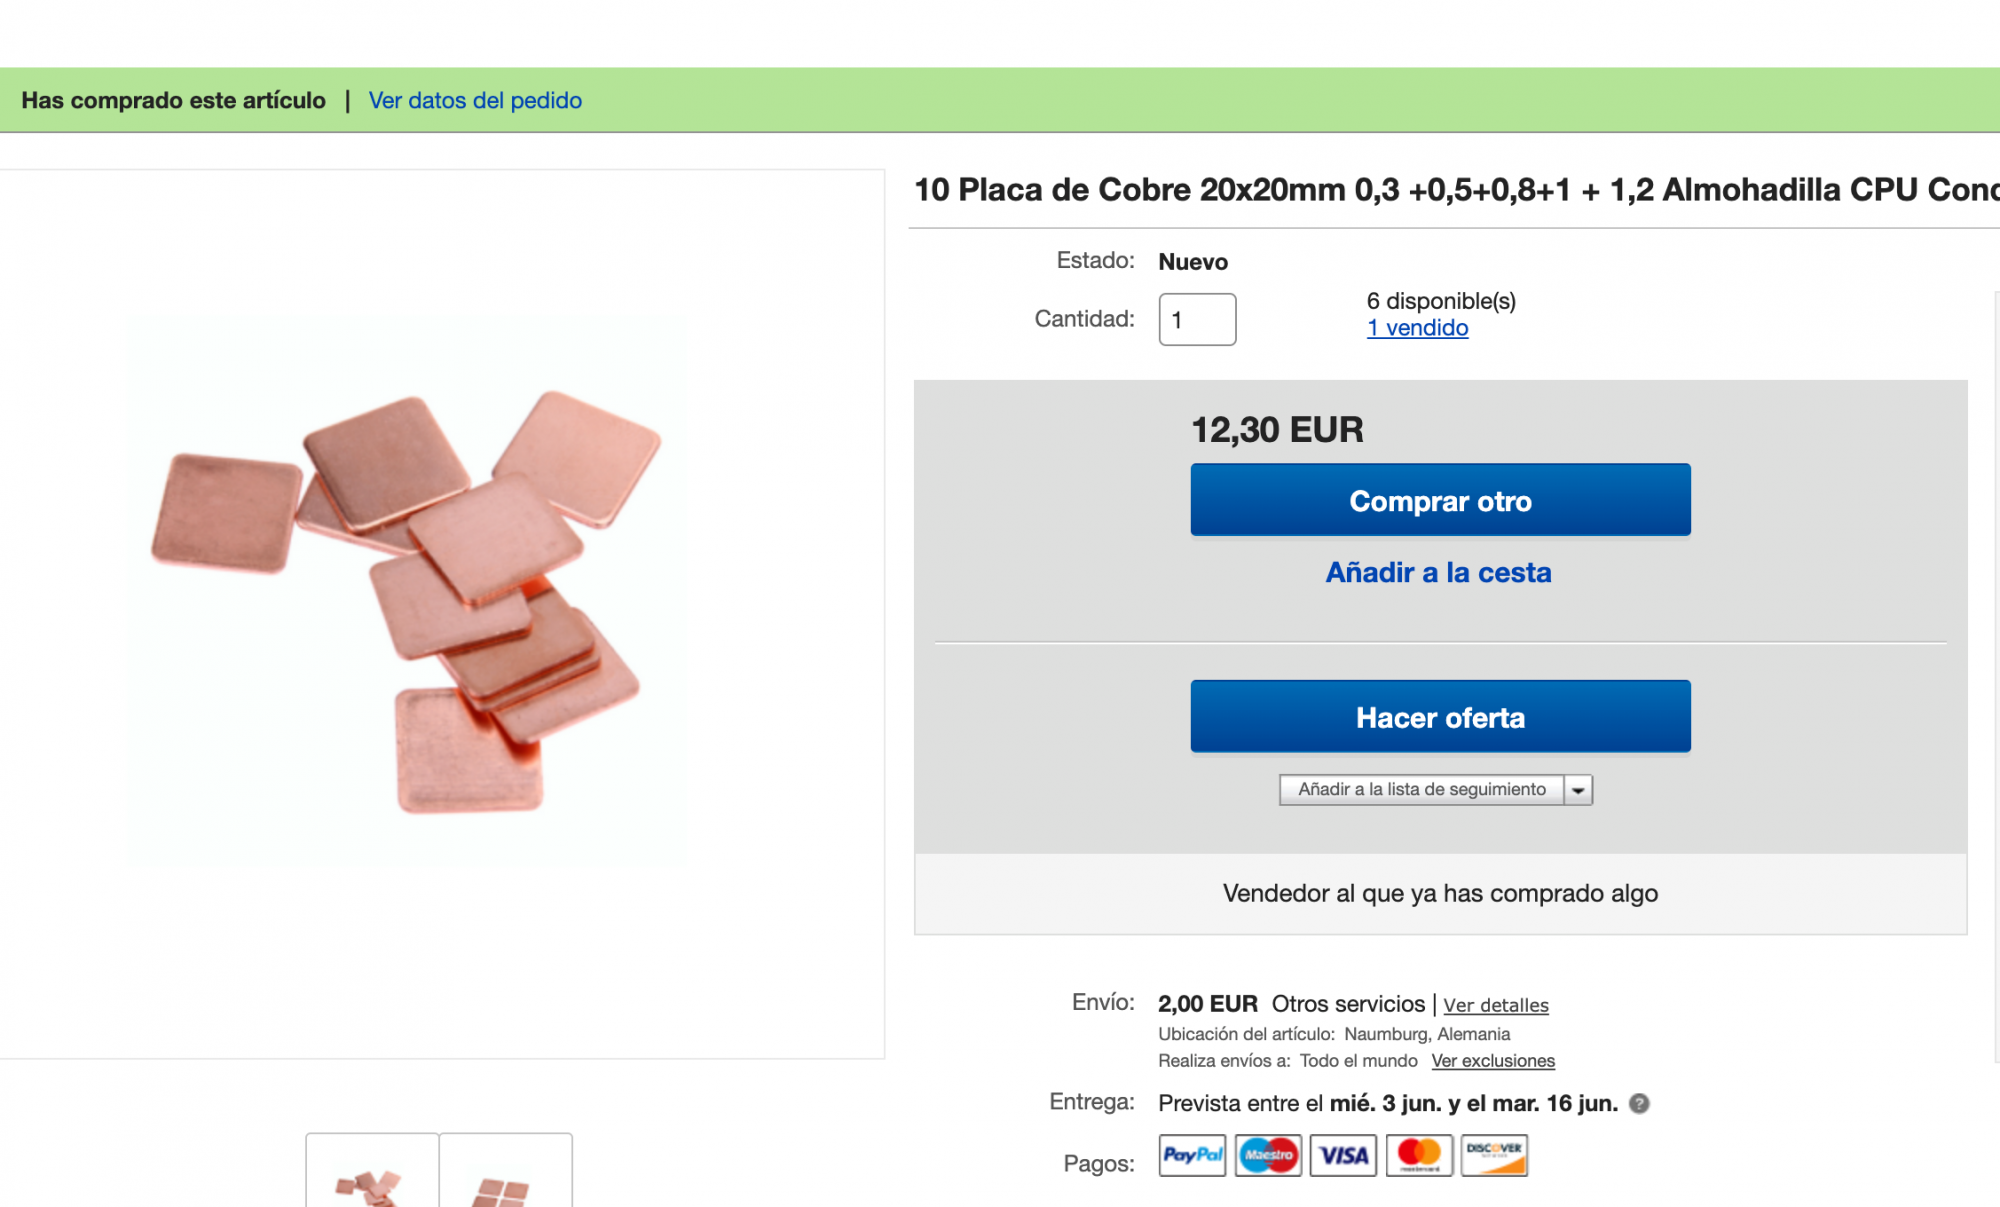Click the PayPal payment icon
The image size is (2000, 1207).
click(1192, 1155)
